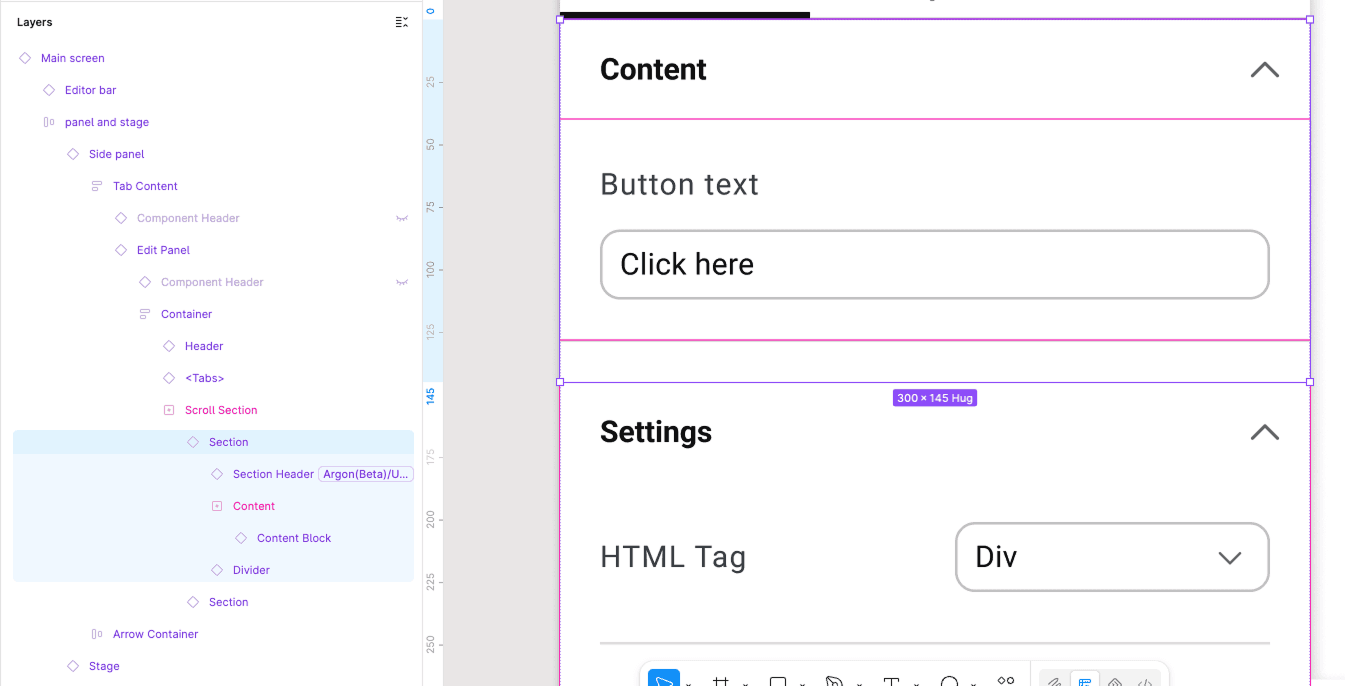Collapse the Content section with its chevron

pyautogui.click(x=1265, y=70)
